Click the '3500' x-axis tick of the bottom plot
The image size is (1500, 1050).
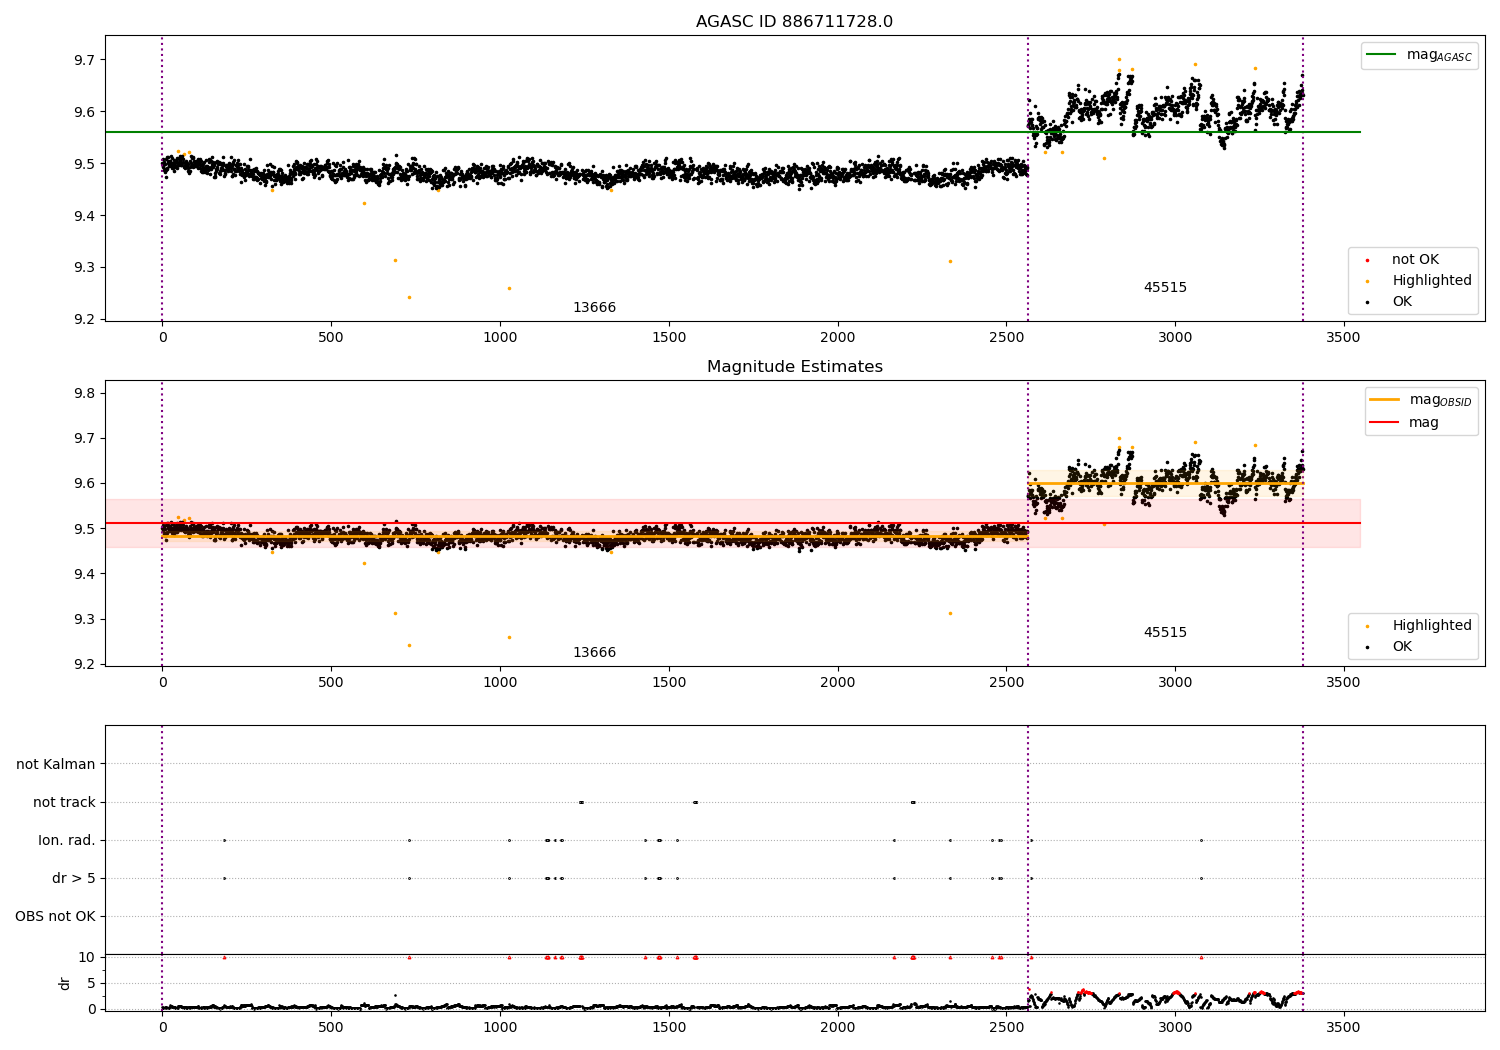[1343, 1027]
